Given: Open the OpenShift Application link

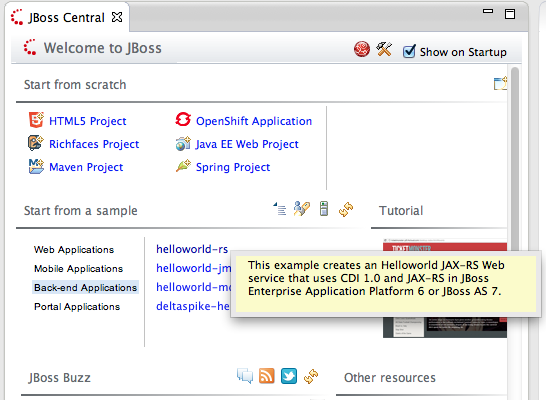Looking at the screenshot, I should pyautogui.click(x=254, y=121).
